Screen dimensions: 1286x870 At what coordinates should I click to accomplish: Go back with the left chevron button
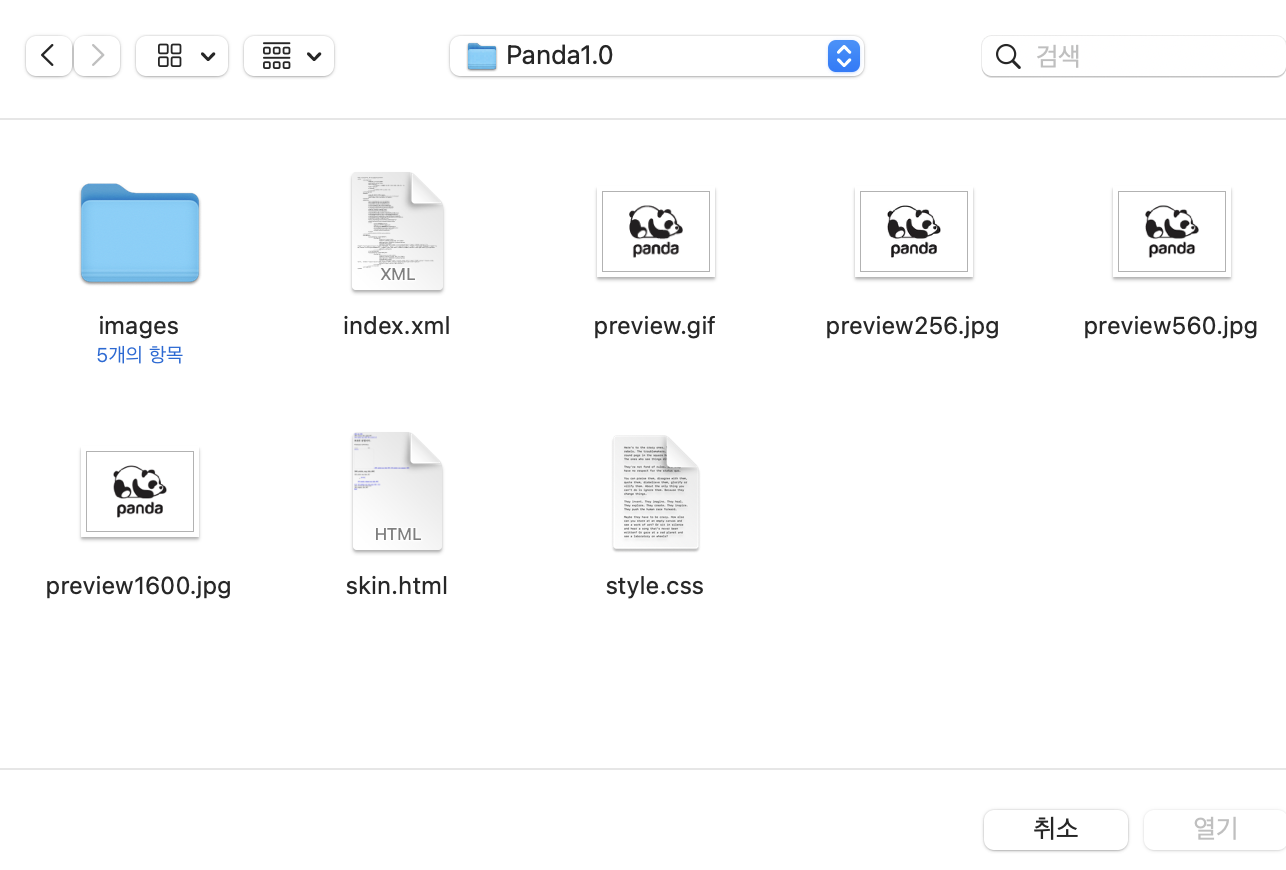[48, 56]
